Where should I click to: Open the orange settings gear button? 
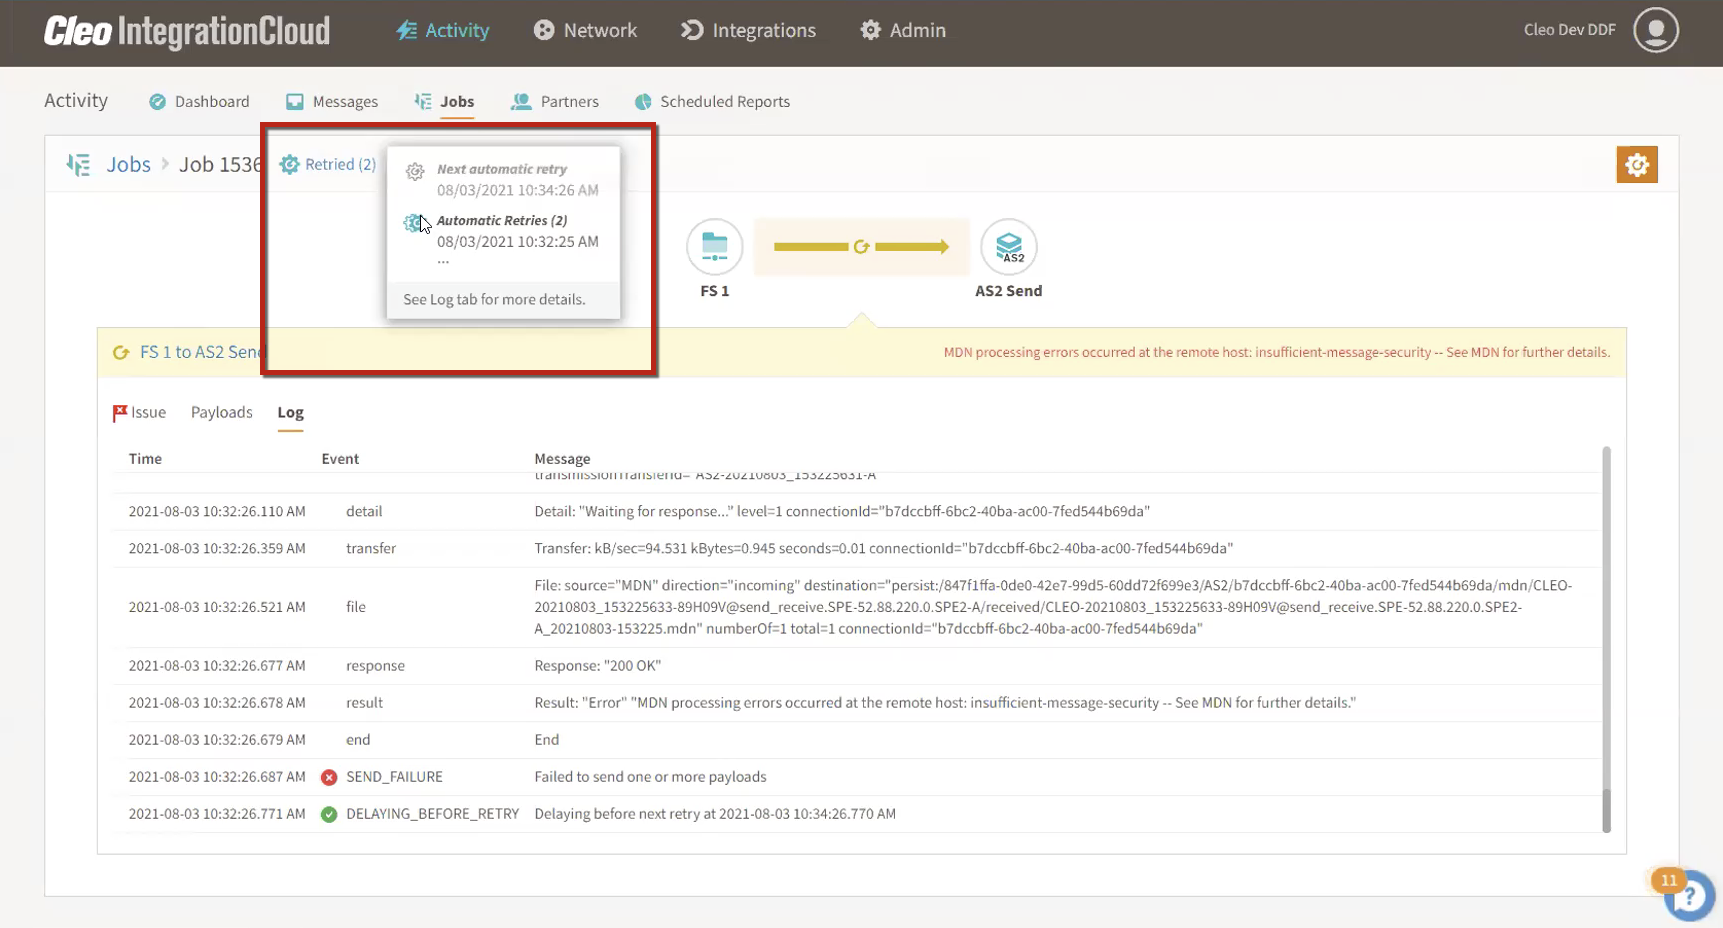tap(1637, 165)
